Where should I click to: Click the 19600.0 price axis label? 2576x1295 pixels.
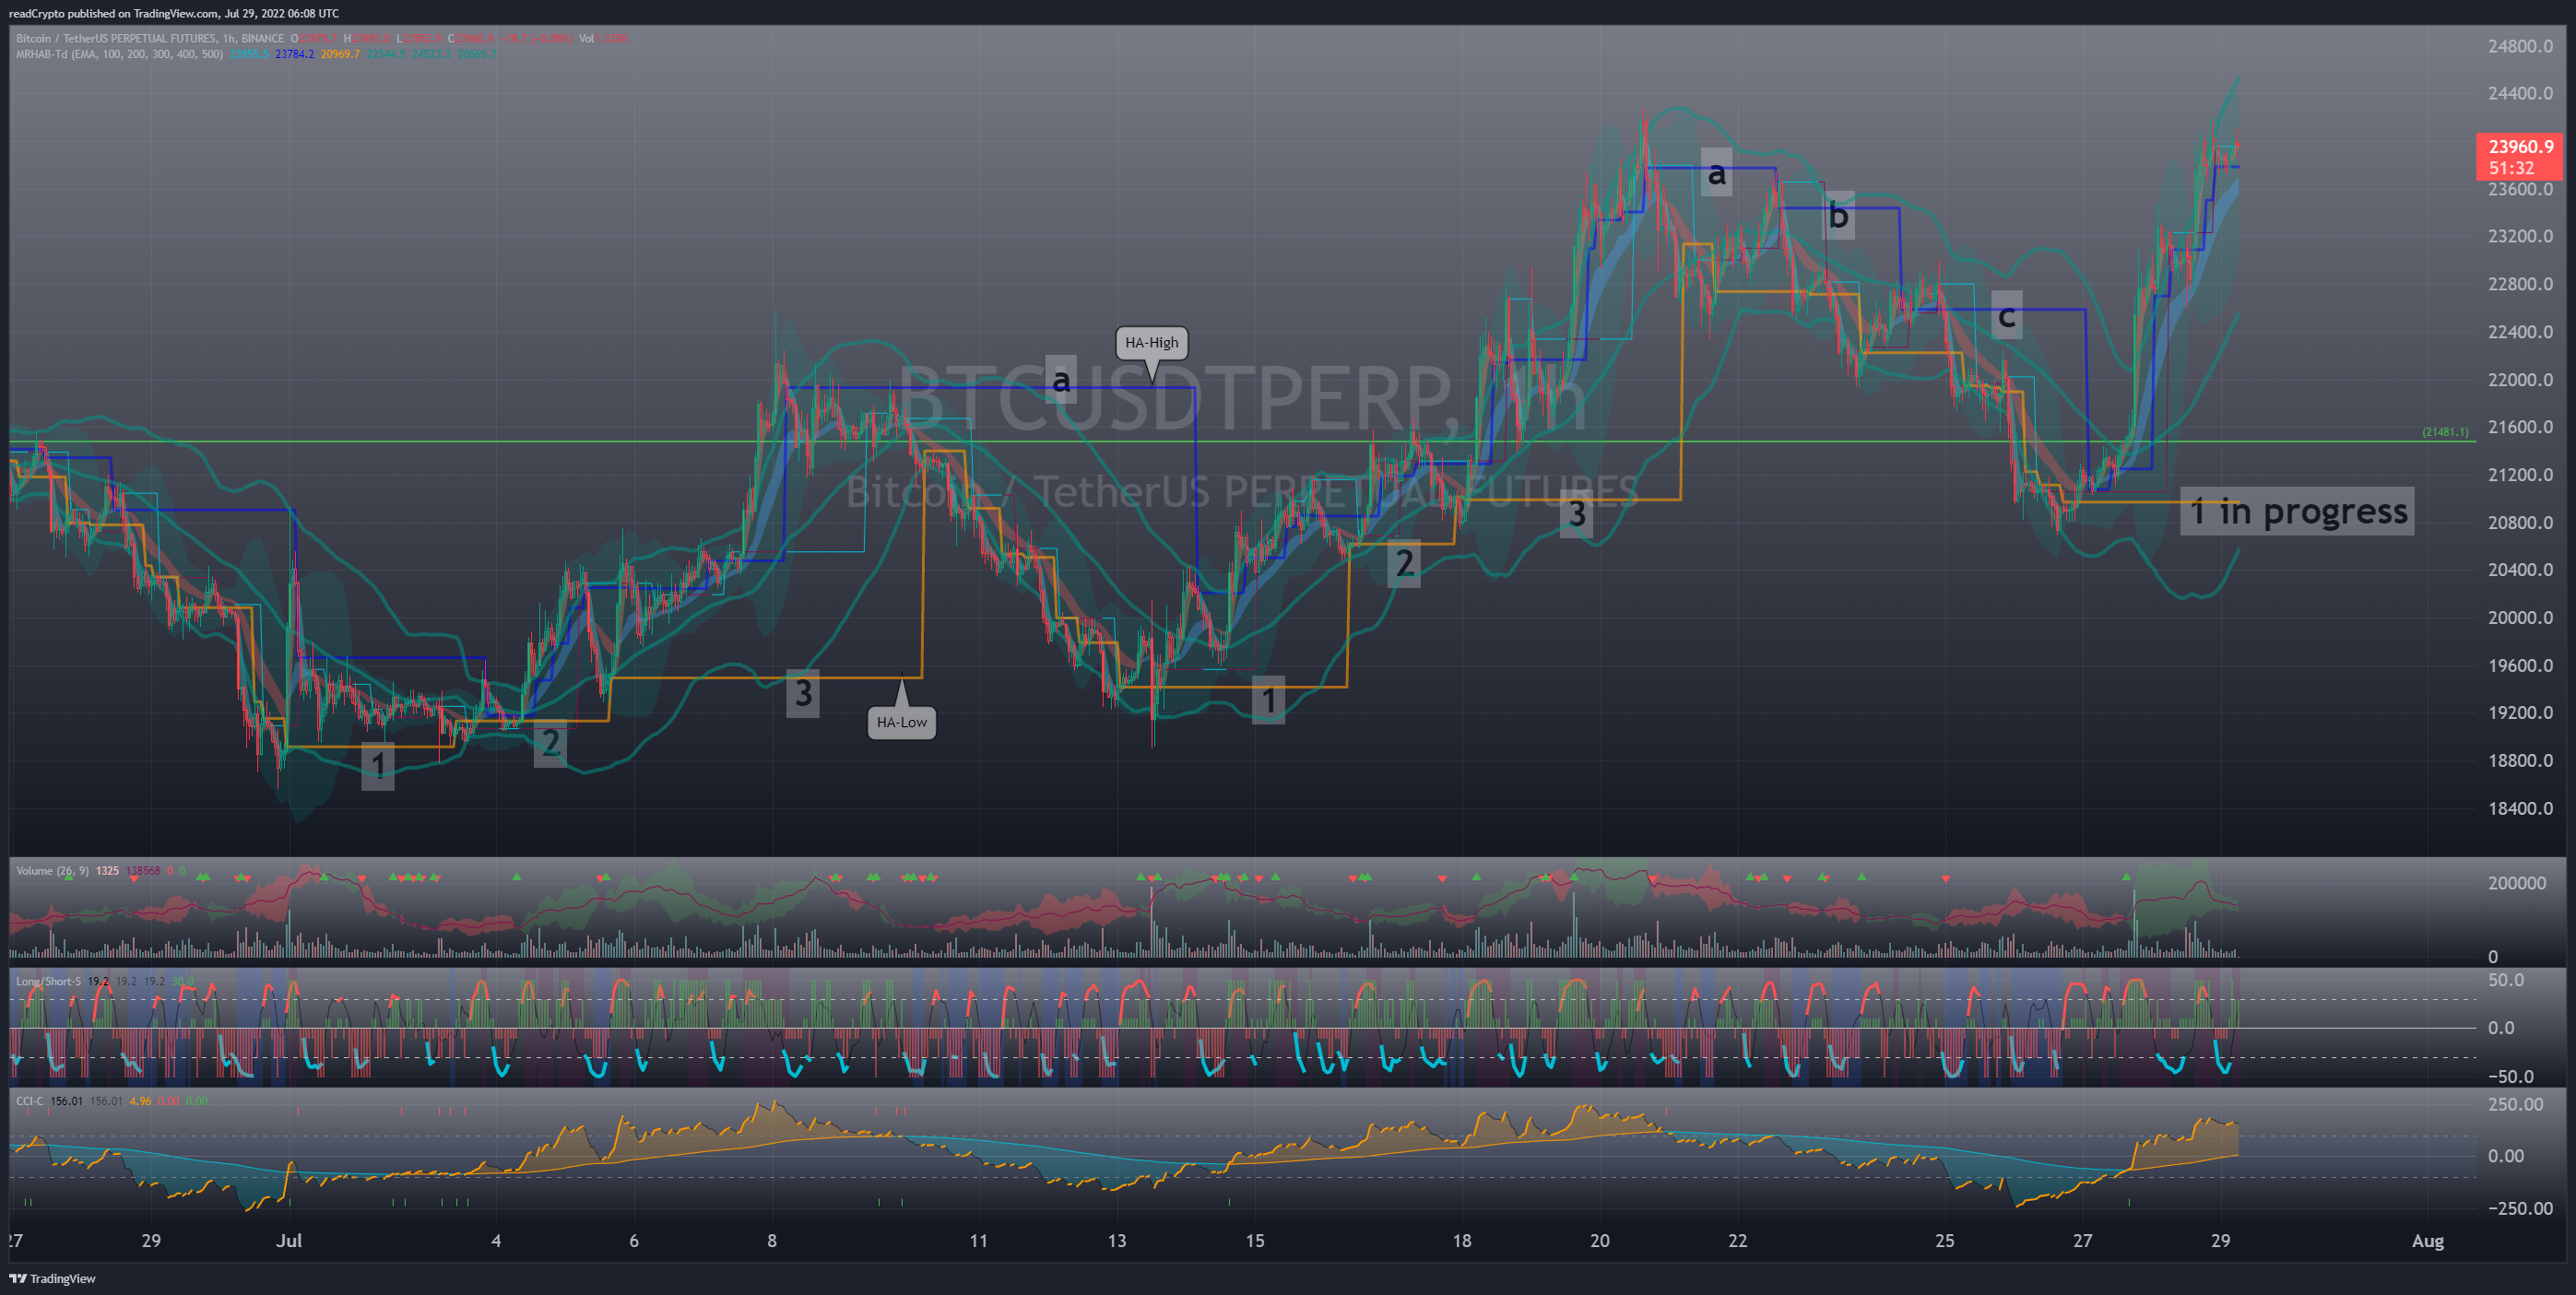coord(2520,666)
